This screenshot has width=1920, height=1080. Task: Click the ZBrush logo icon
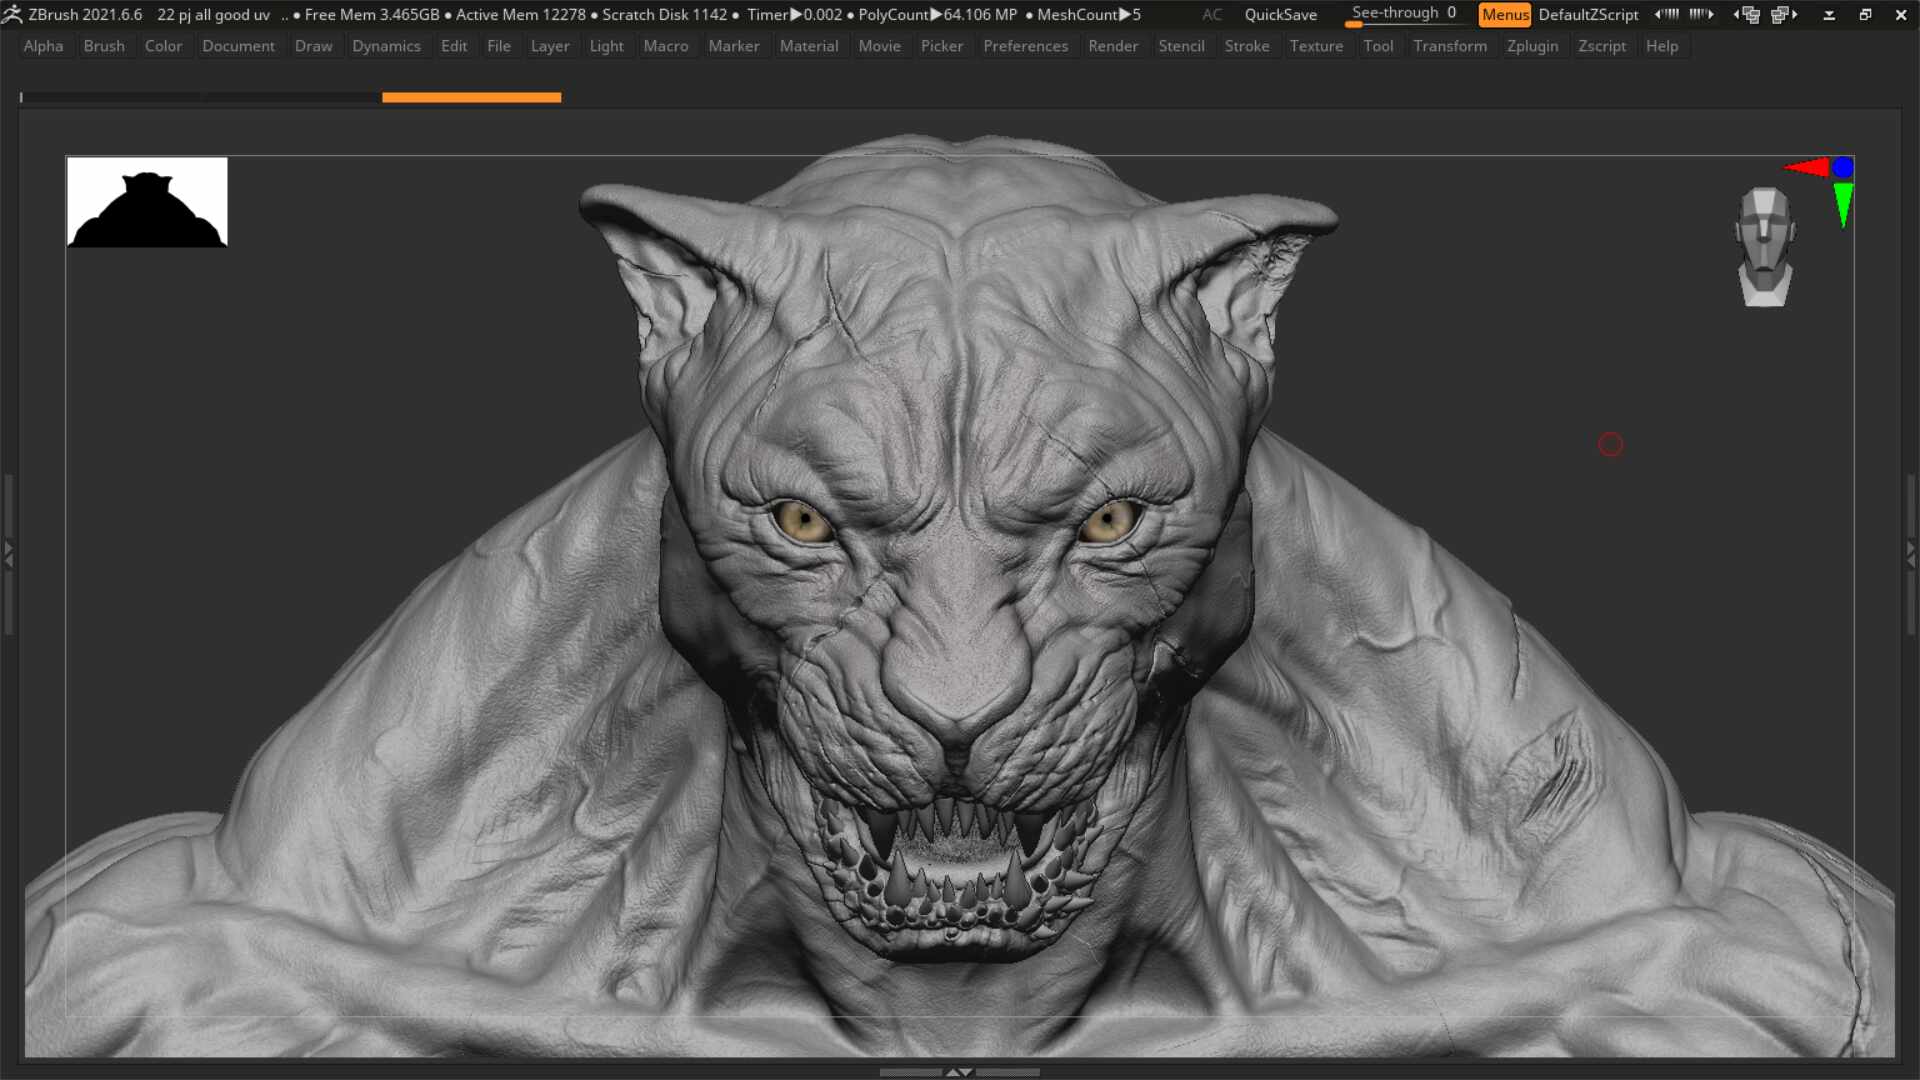(x=12, y=14)
